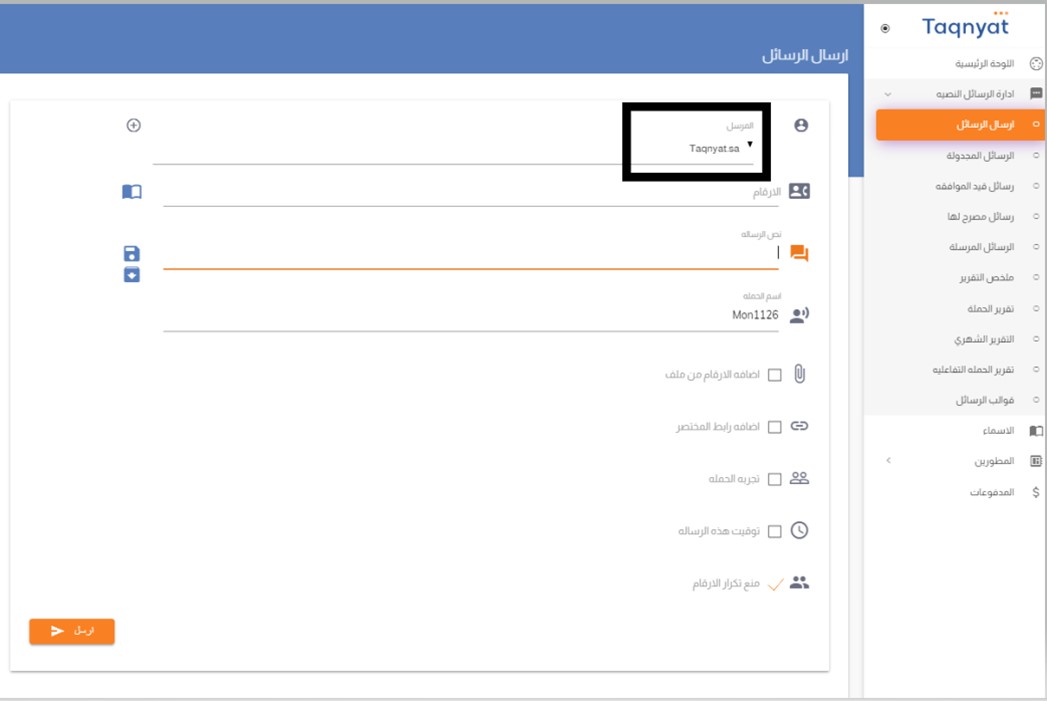Click the dashboard icon next to اللوحة الرئيسية
Viewport: 1047px width, 701px height.
[1036, 63]
